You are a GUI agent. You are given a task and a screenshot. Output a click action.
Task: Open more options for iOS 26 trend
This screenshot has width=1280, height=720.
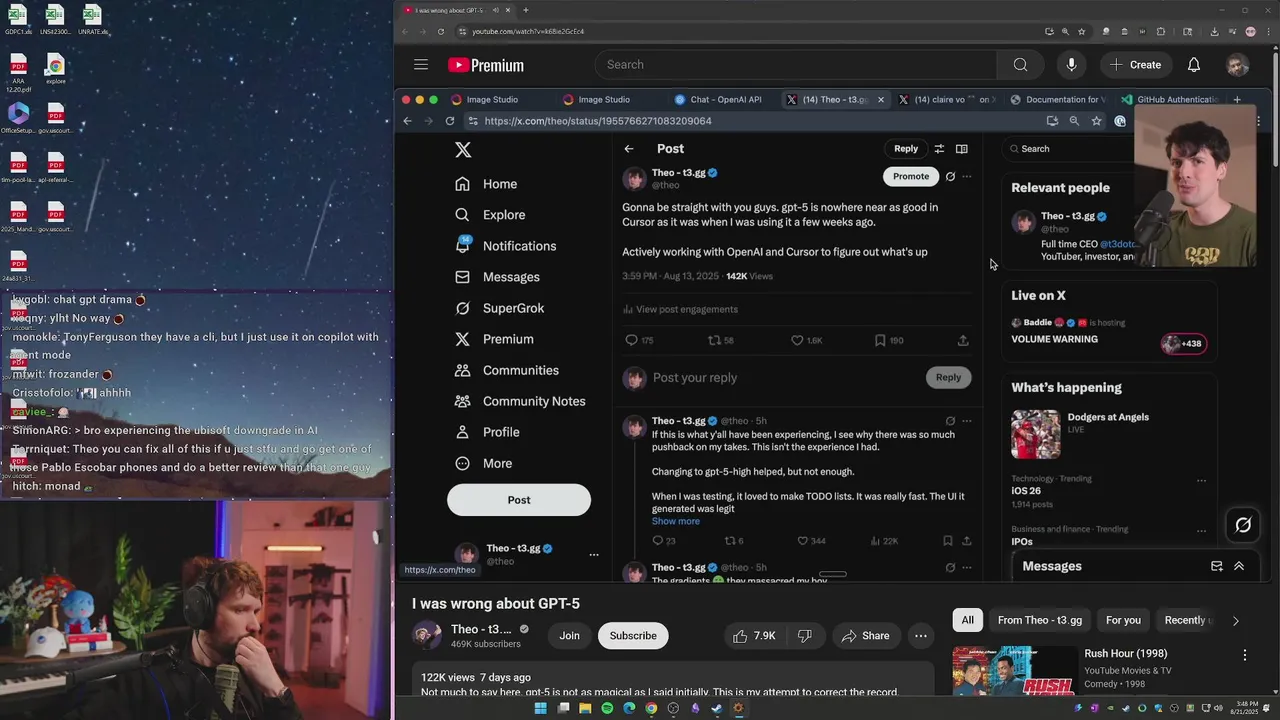(1201, 480)
